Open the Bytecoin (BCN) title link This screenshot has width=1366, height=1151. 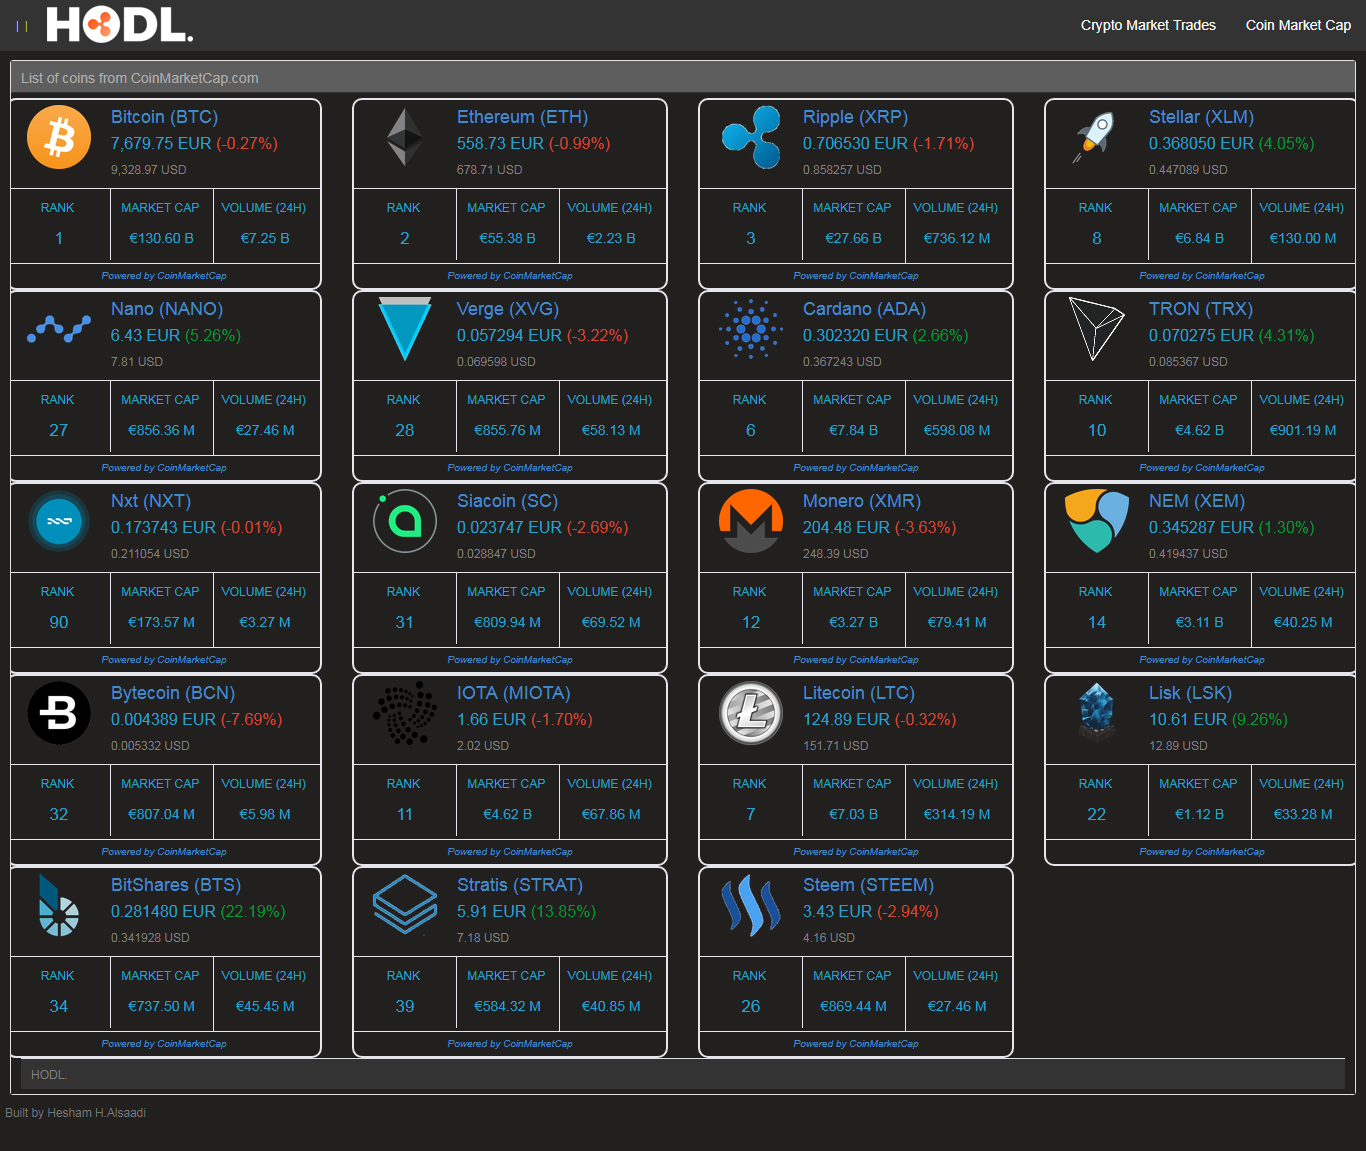(173, 693)
